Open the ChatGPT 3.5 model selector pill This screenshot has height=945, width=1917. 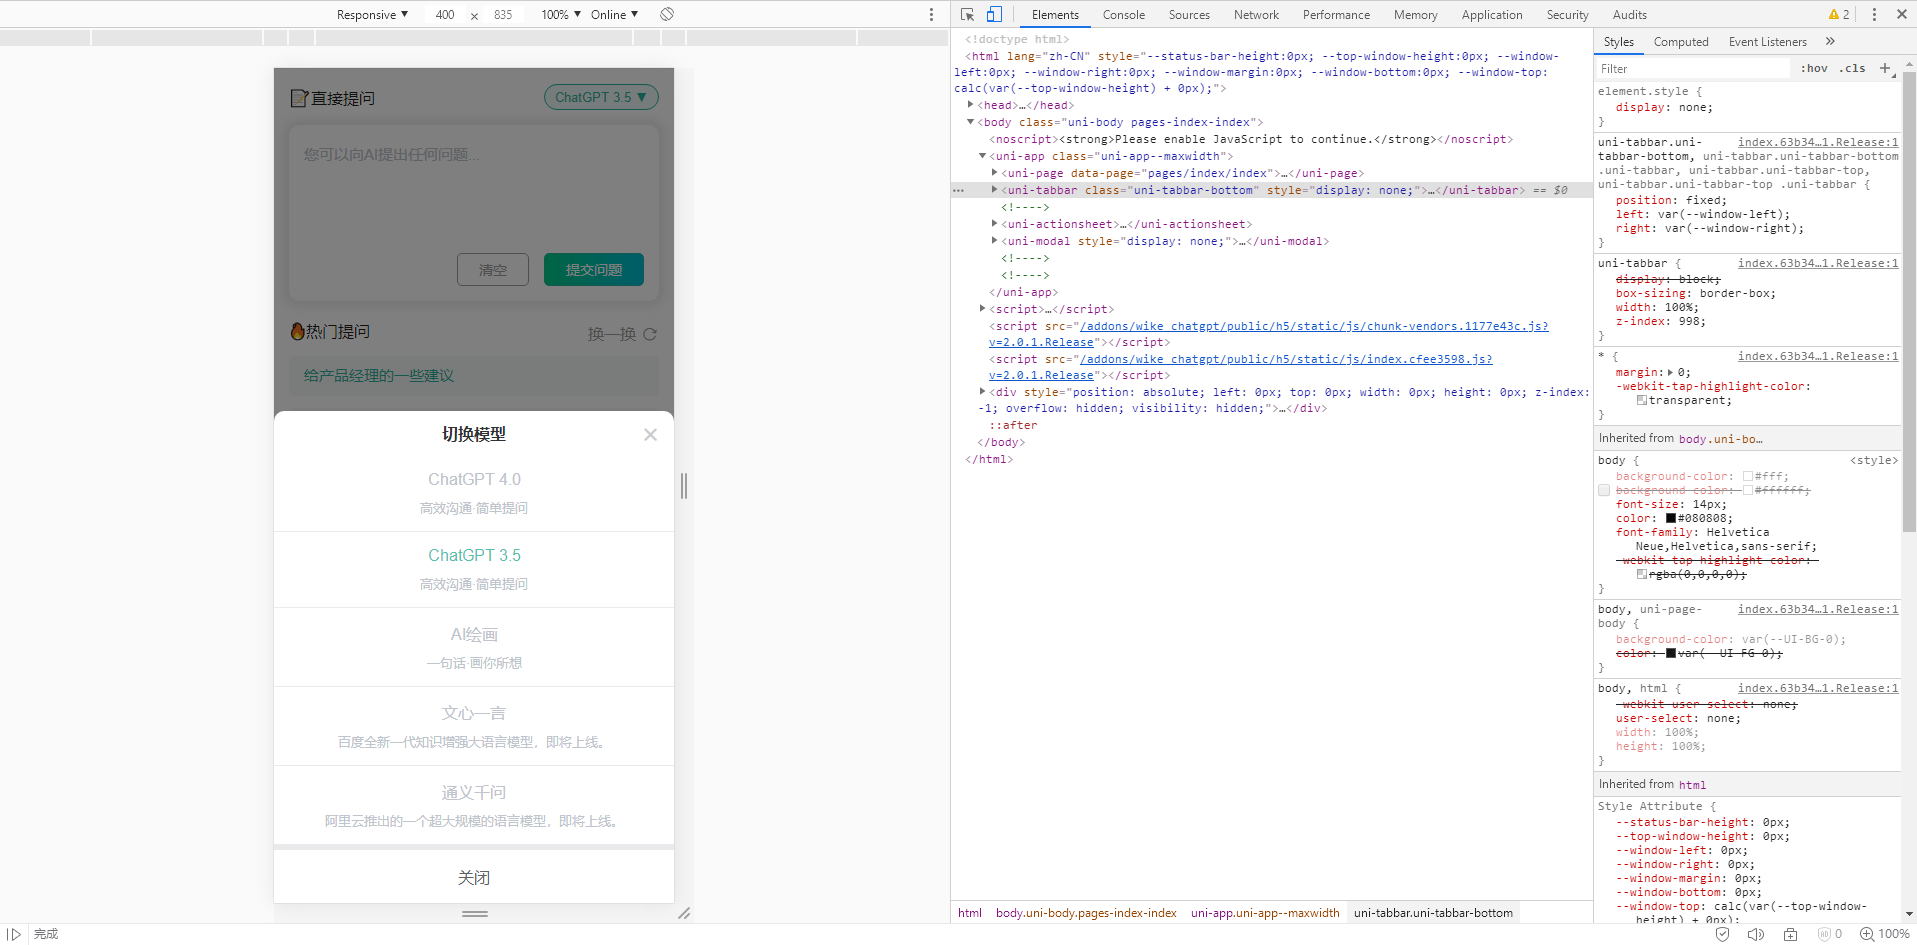pos(601,97)
